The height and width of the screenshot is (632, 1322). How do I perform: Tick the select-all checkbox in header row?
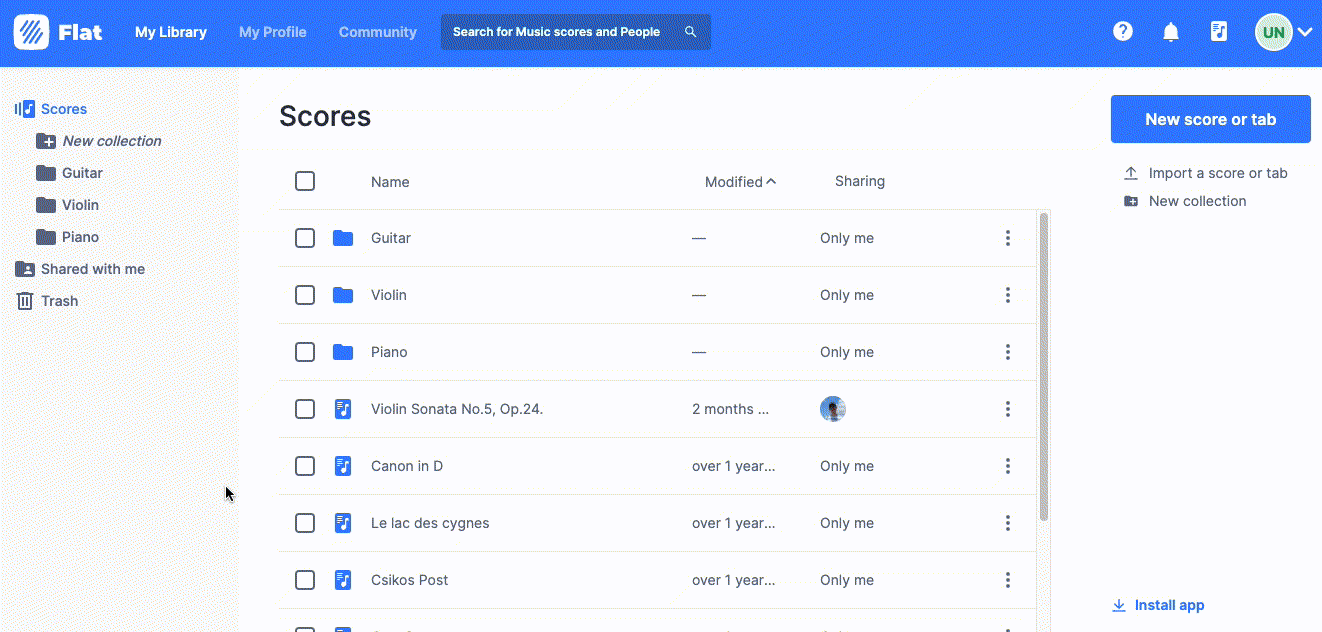pyautogui.click(x=305, y=181)
